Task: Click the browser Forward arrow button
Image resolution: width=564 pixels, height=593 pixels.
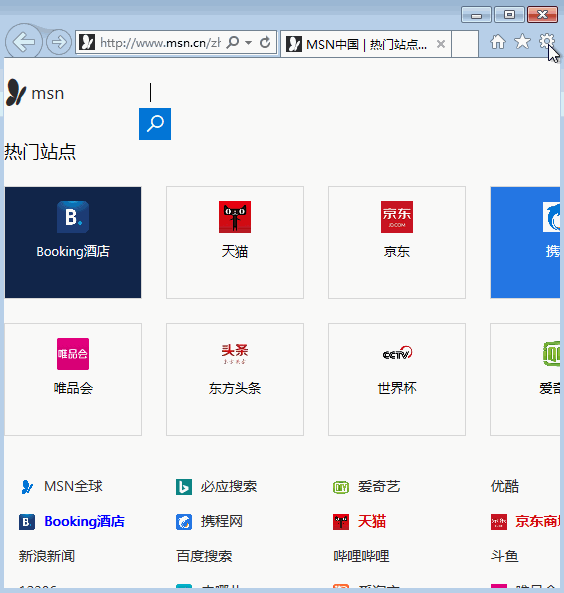Action: pyautogui.click(x=59, y=42)
